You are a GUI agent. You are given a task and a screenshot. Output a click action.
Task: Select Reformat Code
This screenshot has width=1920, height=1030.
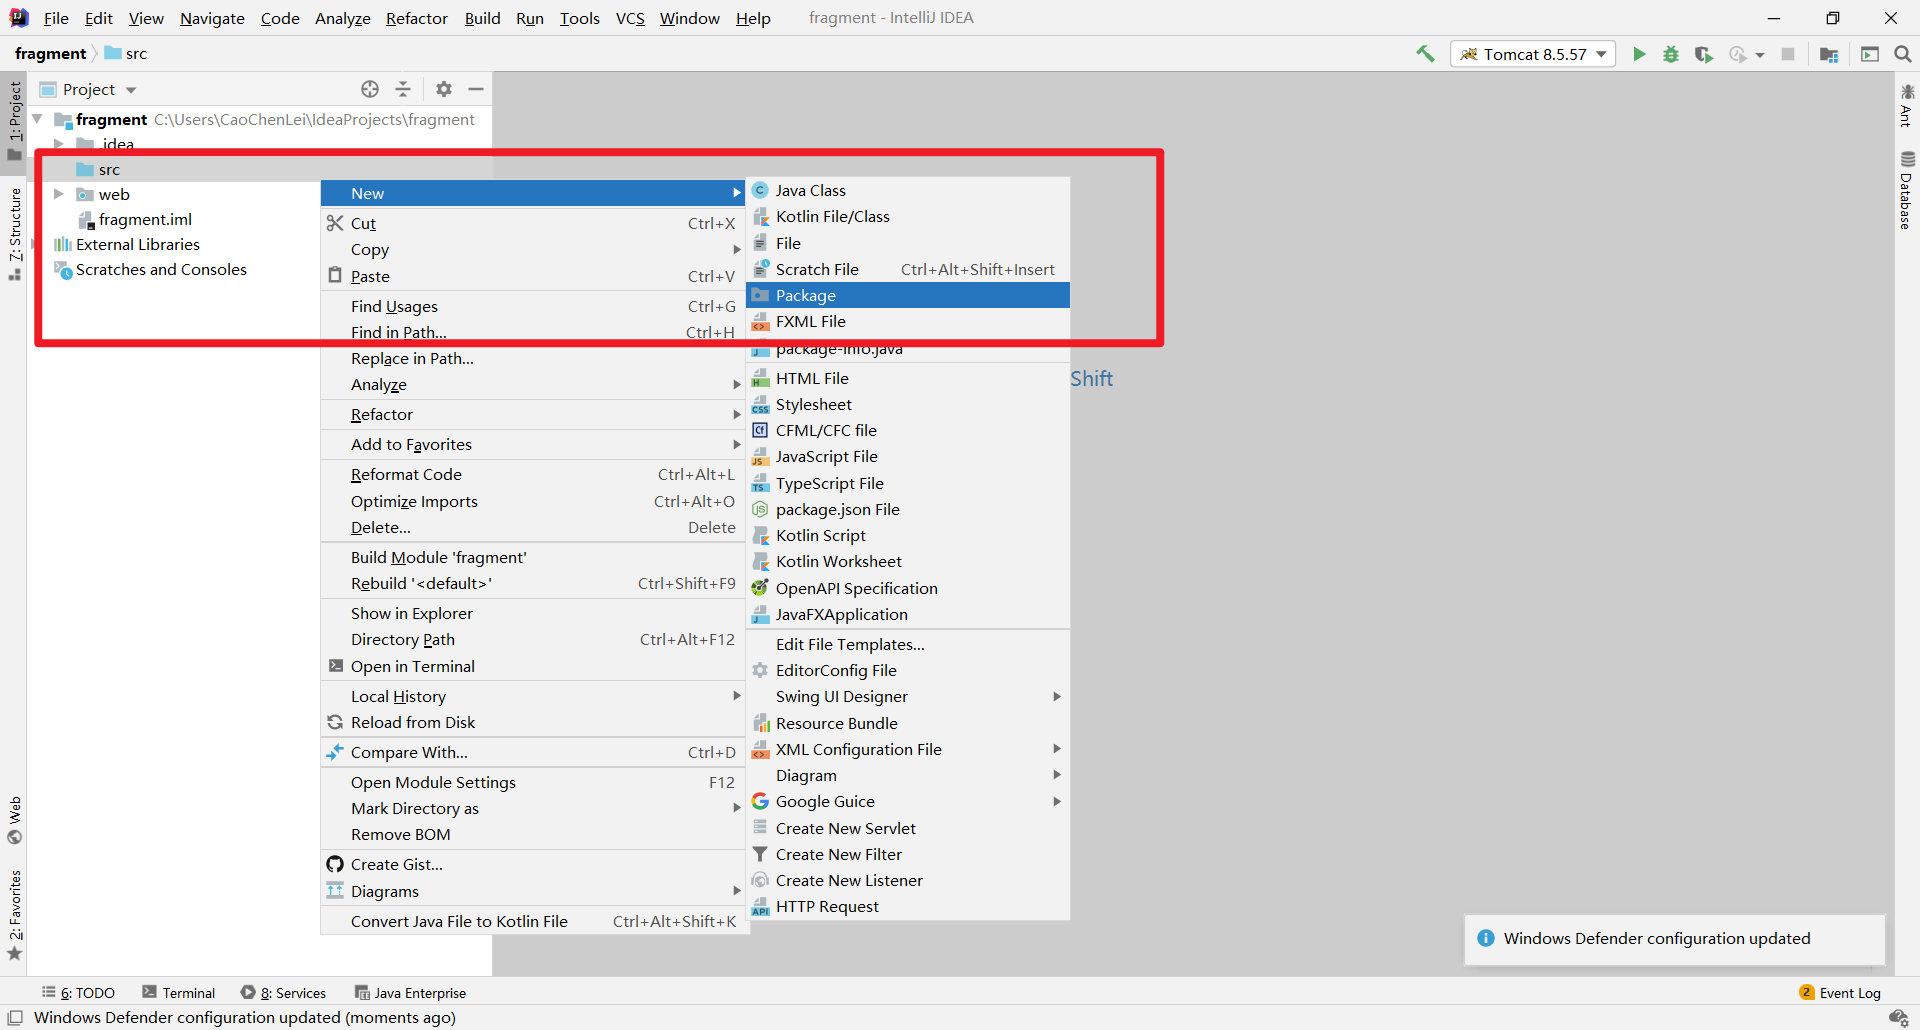click(x=533, y=474)
